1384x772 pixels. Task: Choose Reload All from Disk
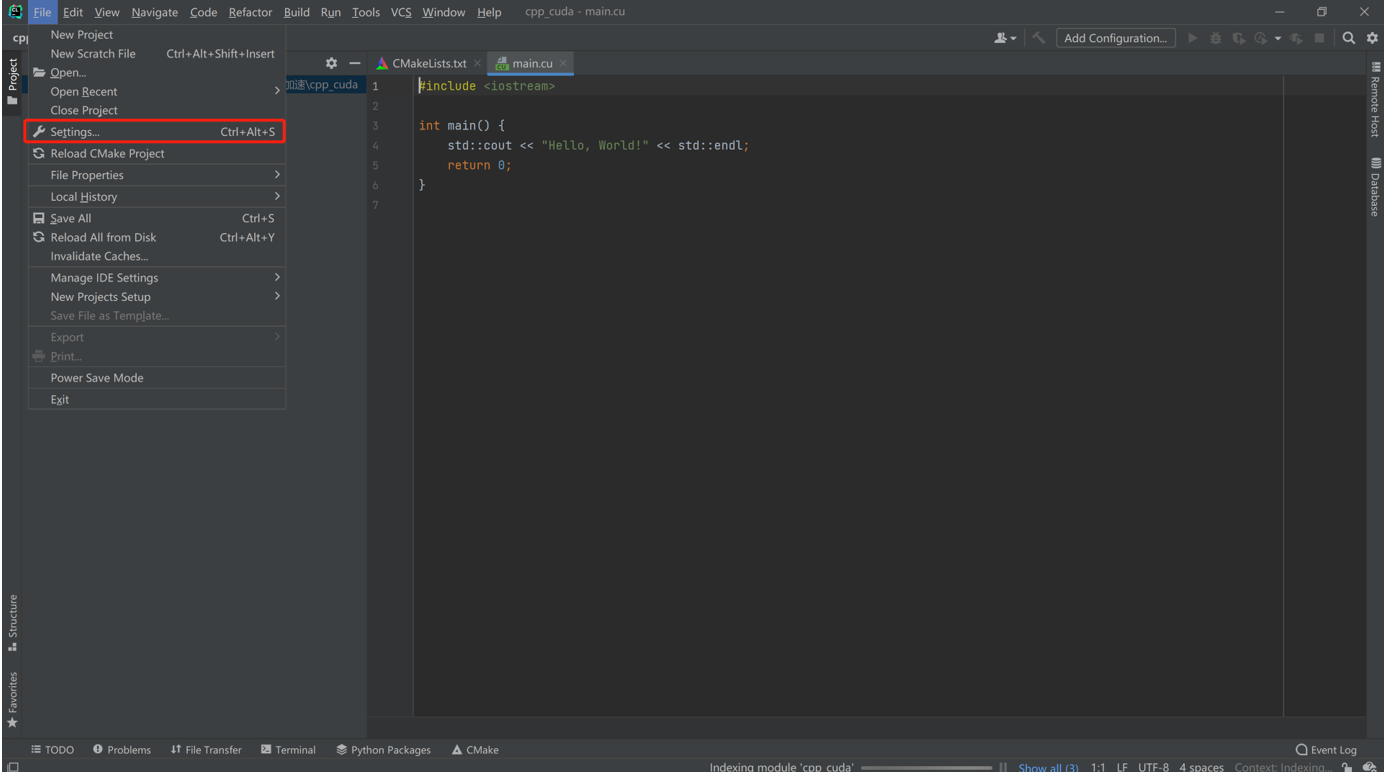coord(156,237)
